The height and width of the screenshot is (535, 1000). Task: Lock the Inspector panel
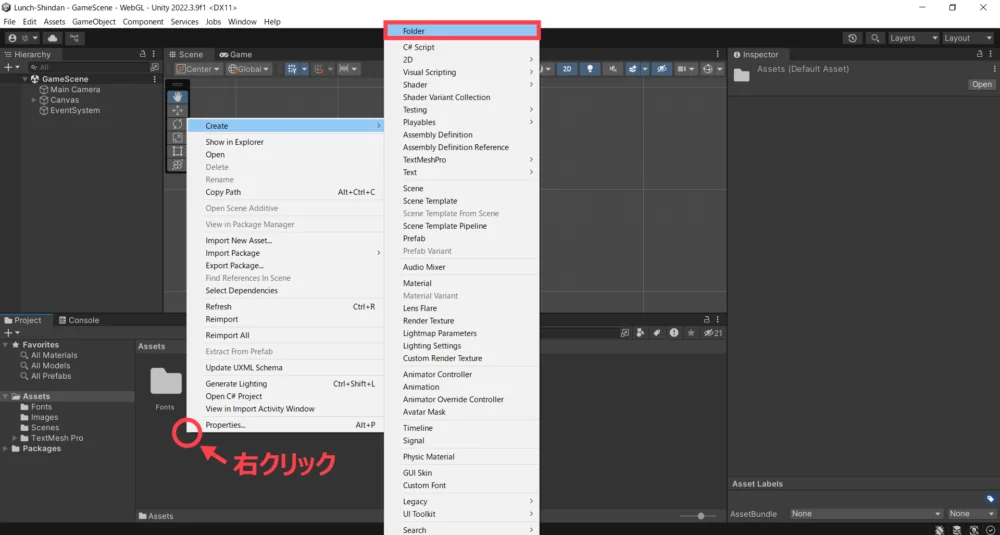(982, 54)
